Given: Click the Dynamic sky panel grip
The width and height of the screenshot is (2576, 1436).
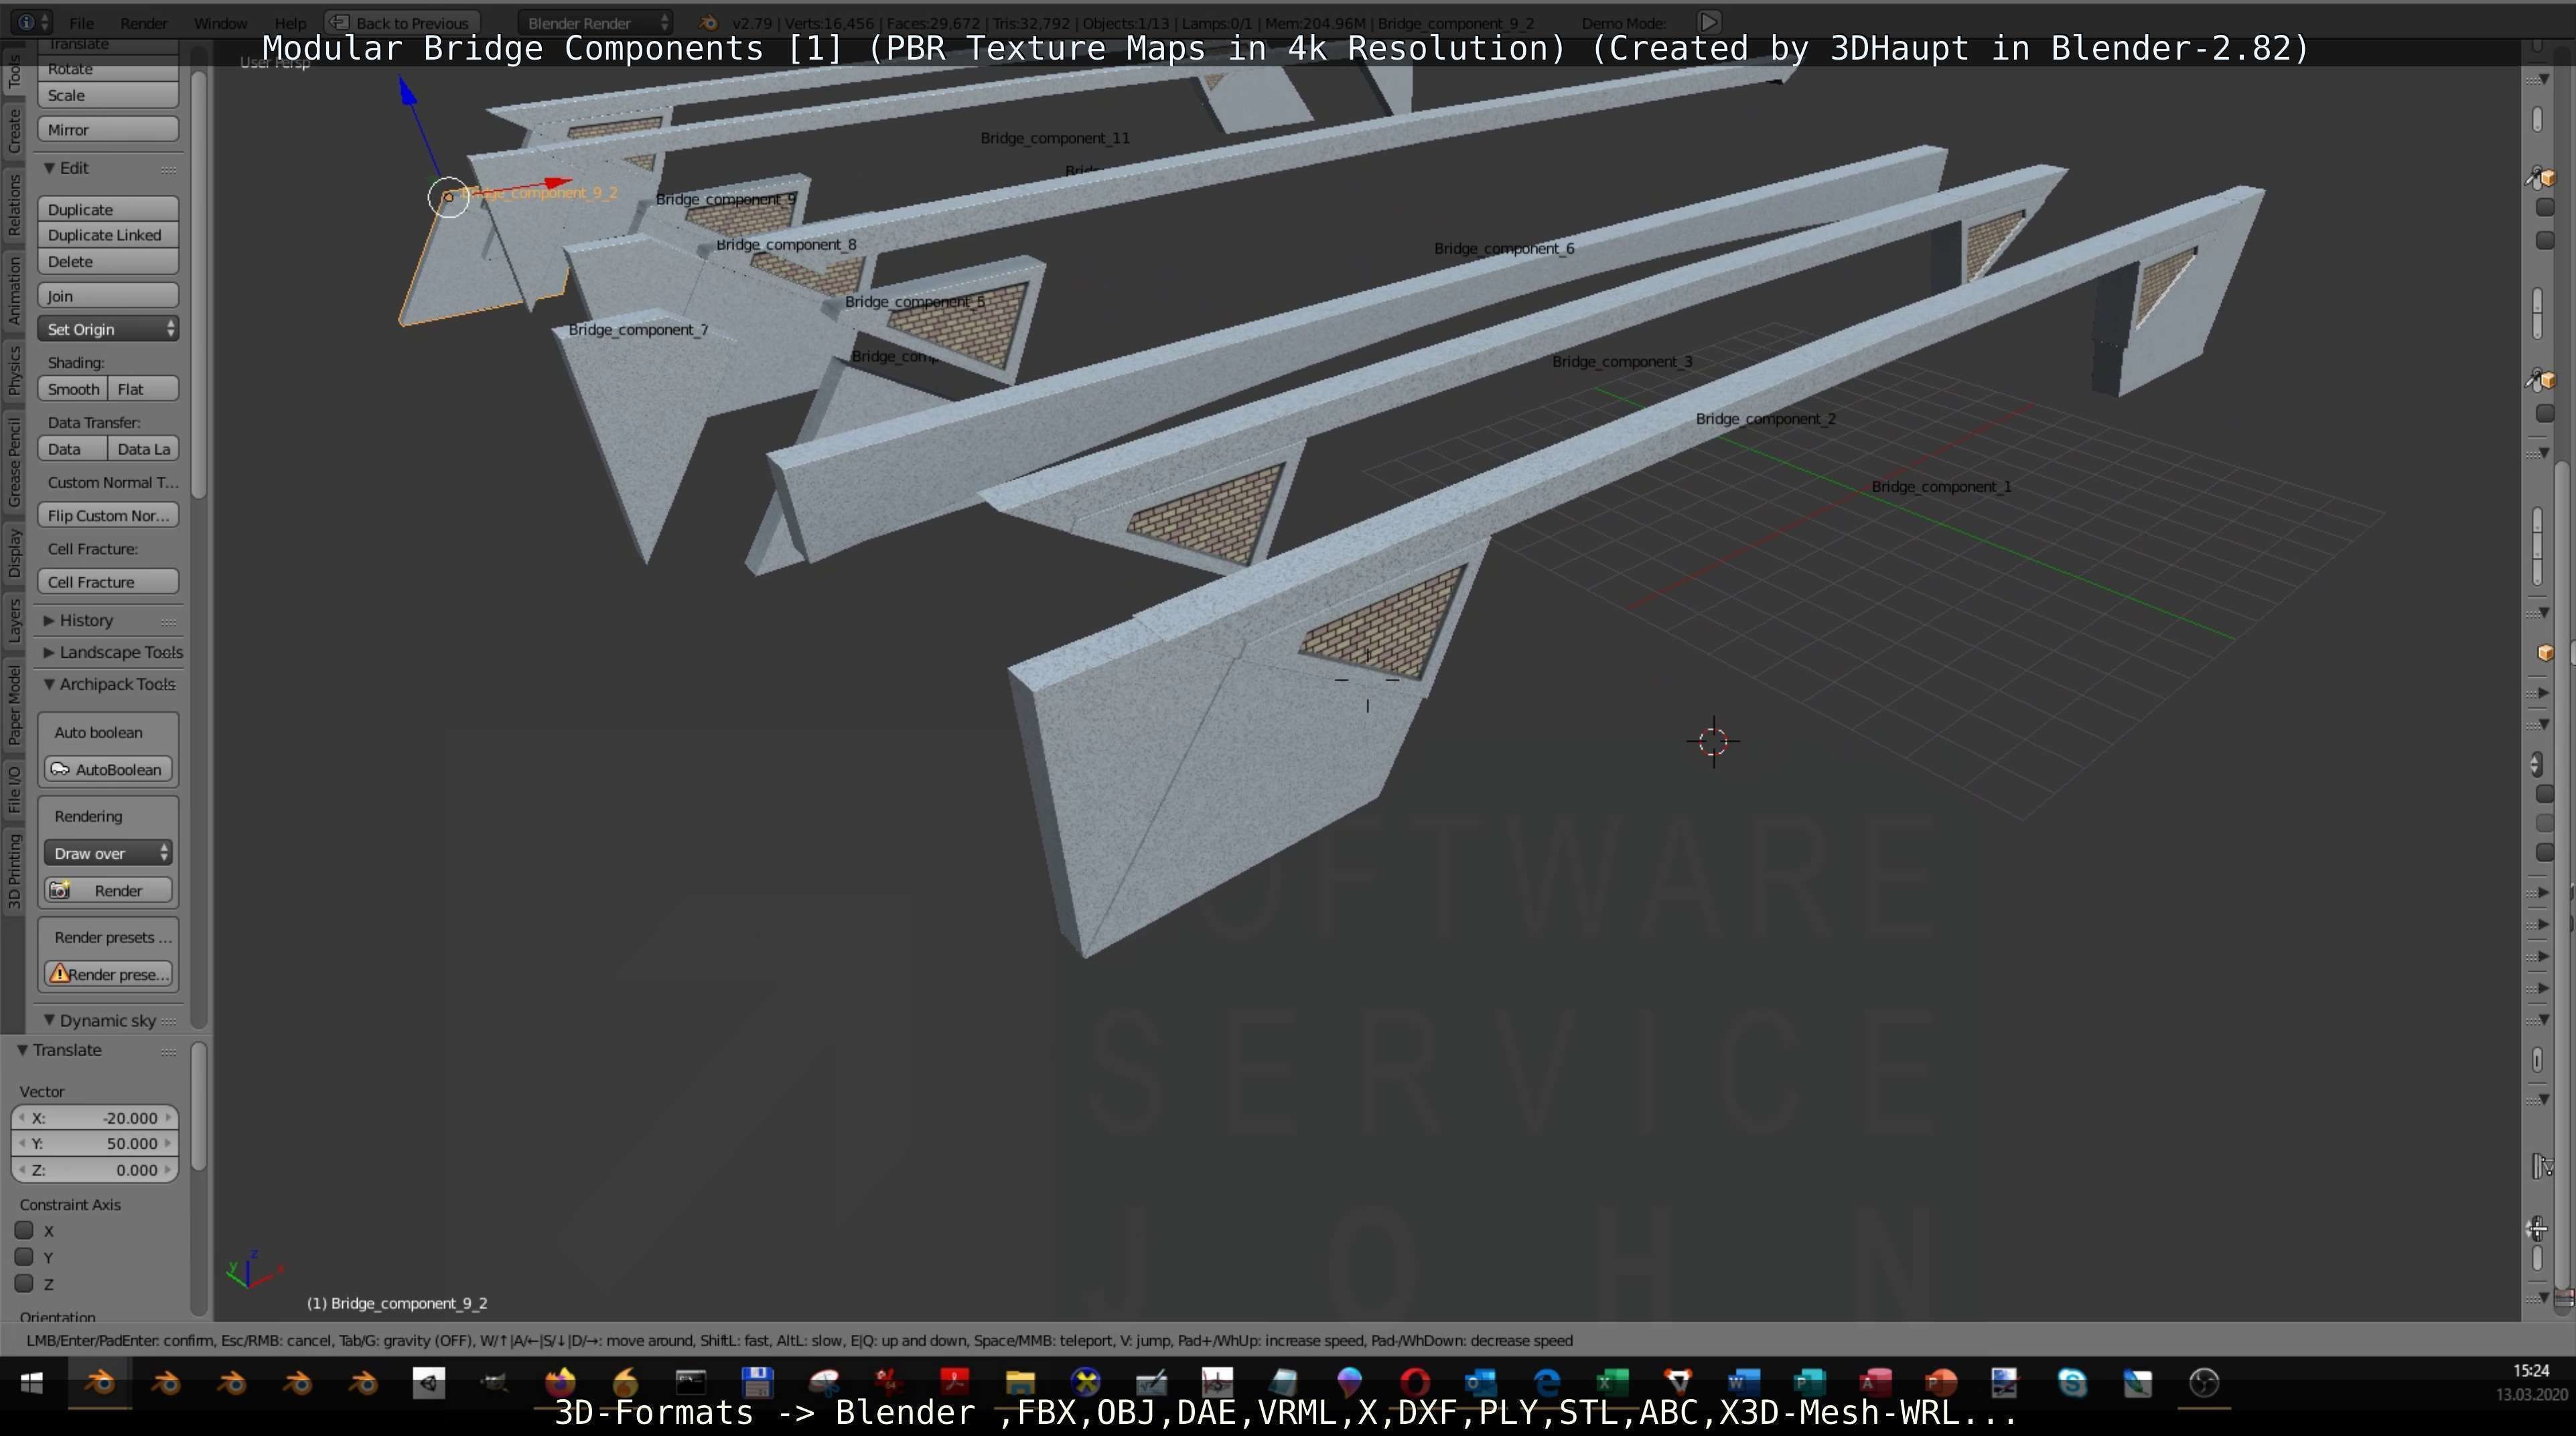Looking at the screenshot, I should coord(169,1021).
